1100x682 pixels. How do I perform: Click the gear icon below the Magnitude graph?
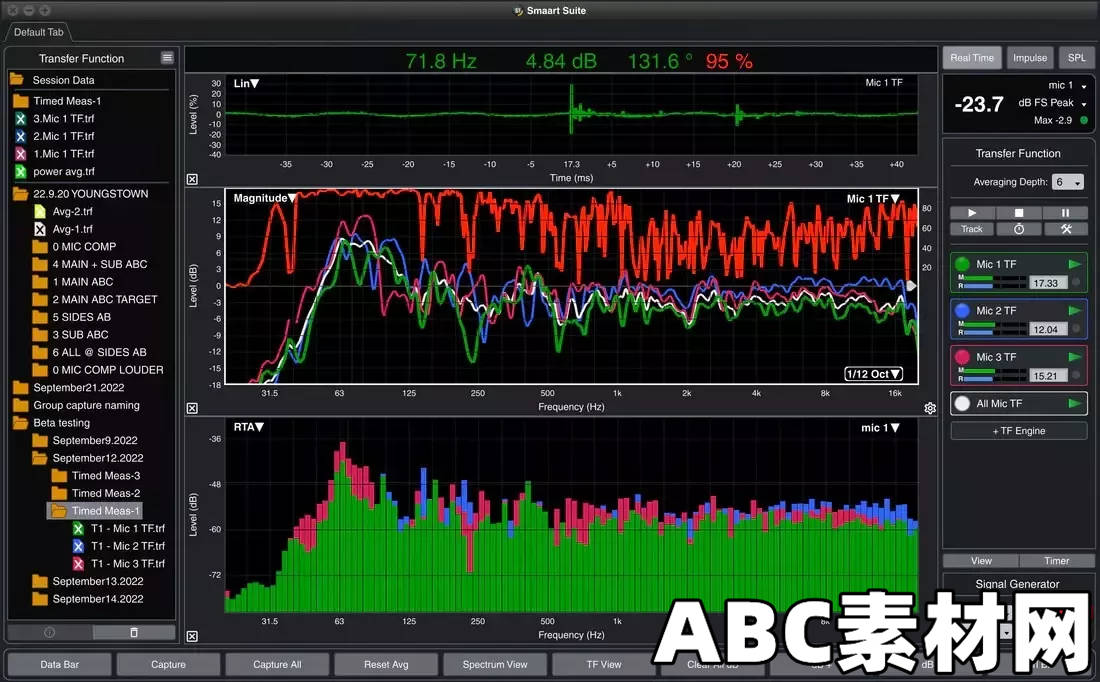pyautogui.click(x=930, y=407)
